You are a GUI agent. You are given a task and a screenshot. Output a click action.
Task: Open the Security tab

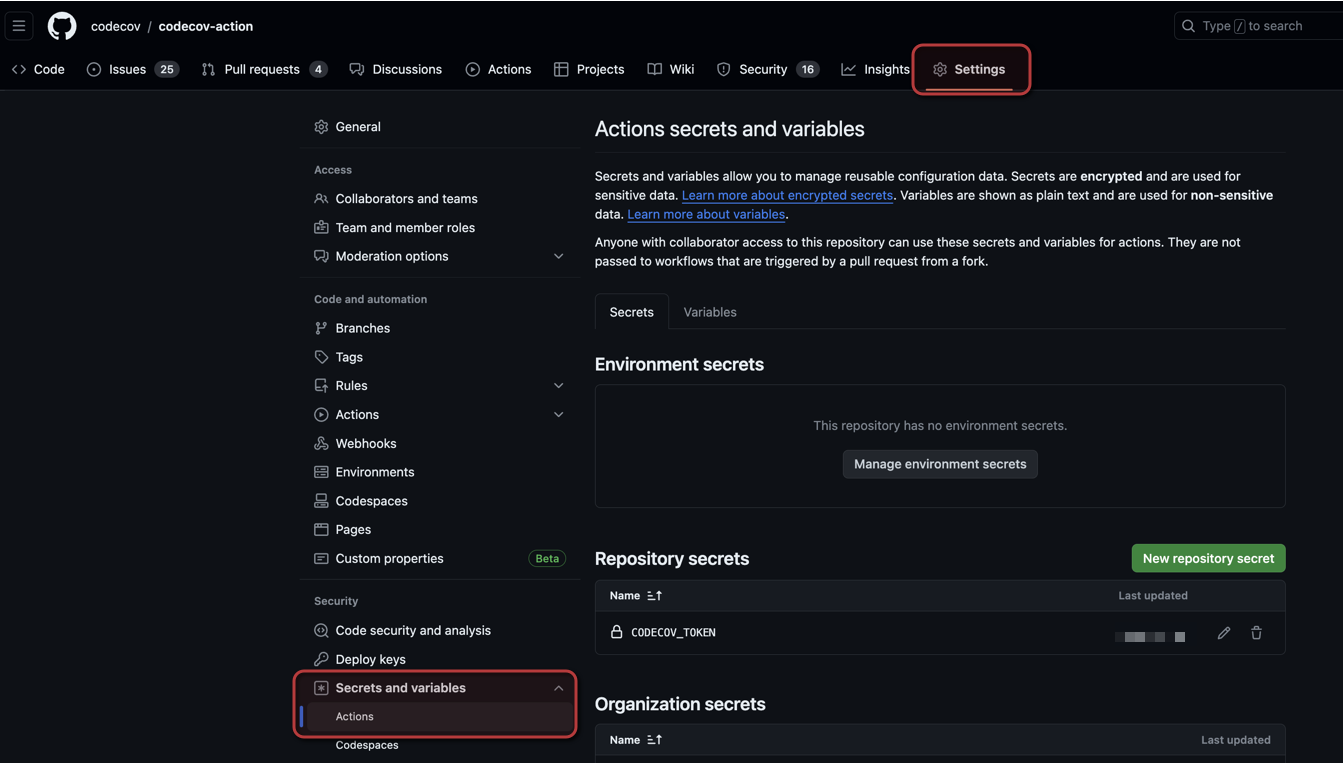(x=768, y=69)
